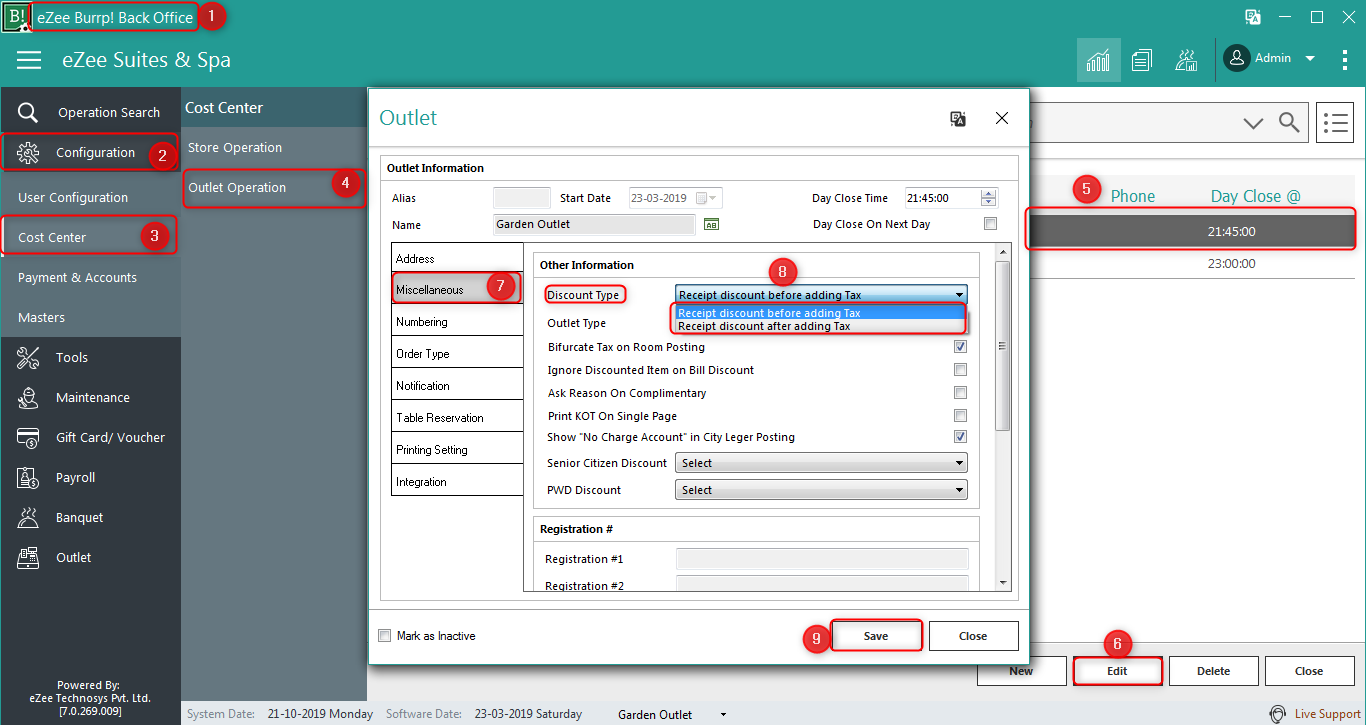Switch to the Notification tab
This screenshot has width=1366, height=725.
(457, 386)
